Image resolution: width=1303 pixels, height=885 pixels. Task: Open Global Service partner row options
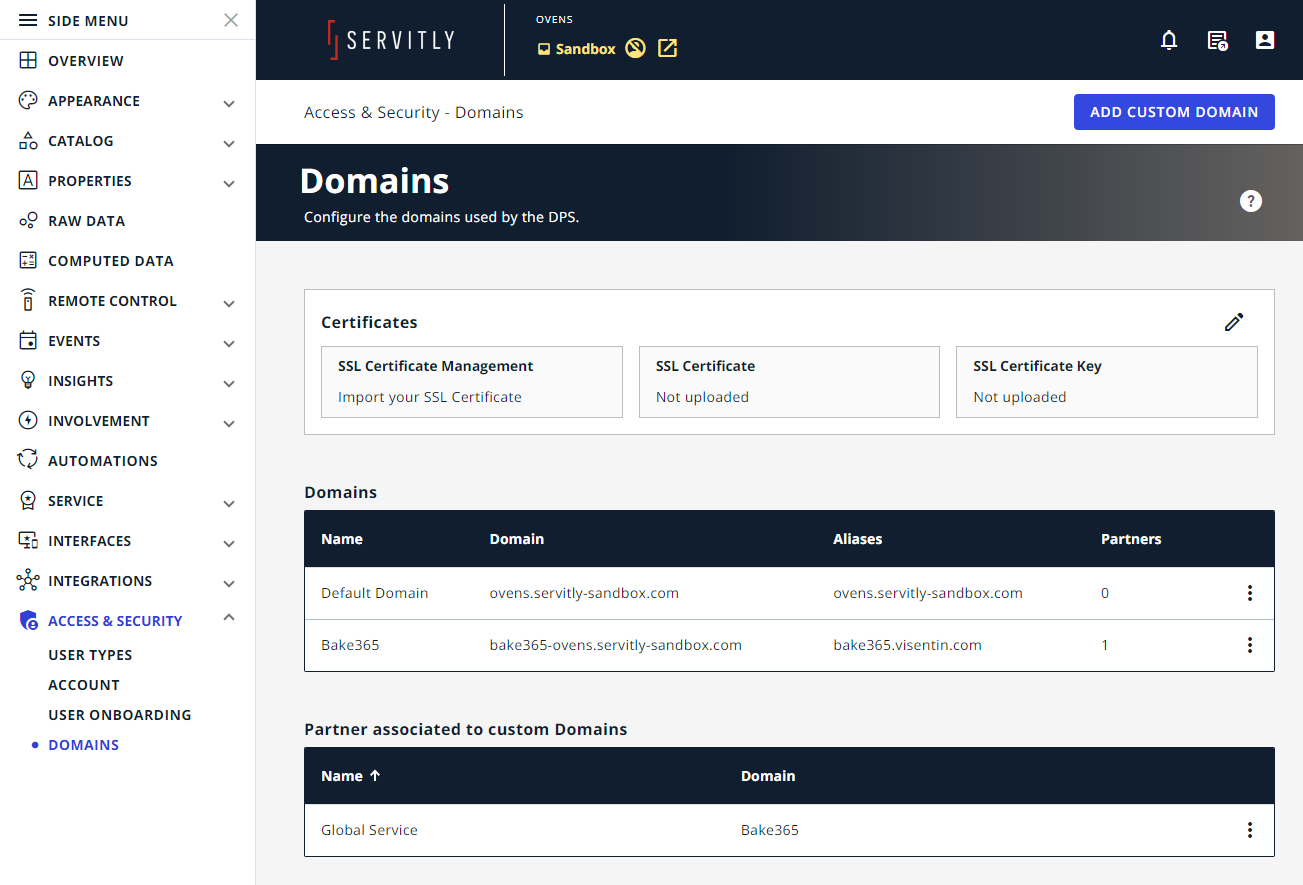click(1249, 830)
